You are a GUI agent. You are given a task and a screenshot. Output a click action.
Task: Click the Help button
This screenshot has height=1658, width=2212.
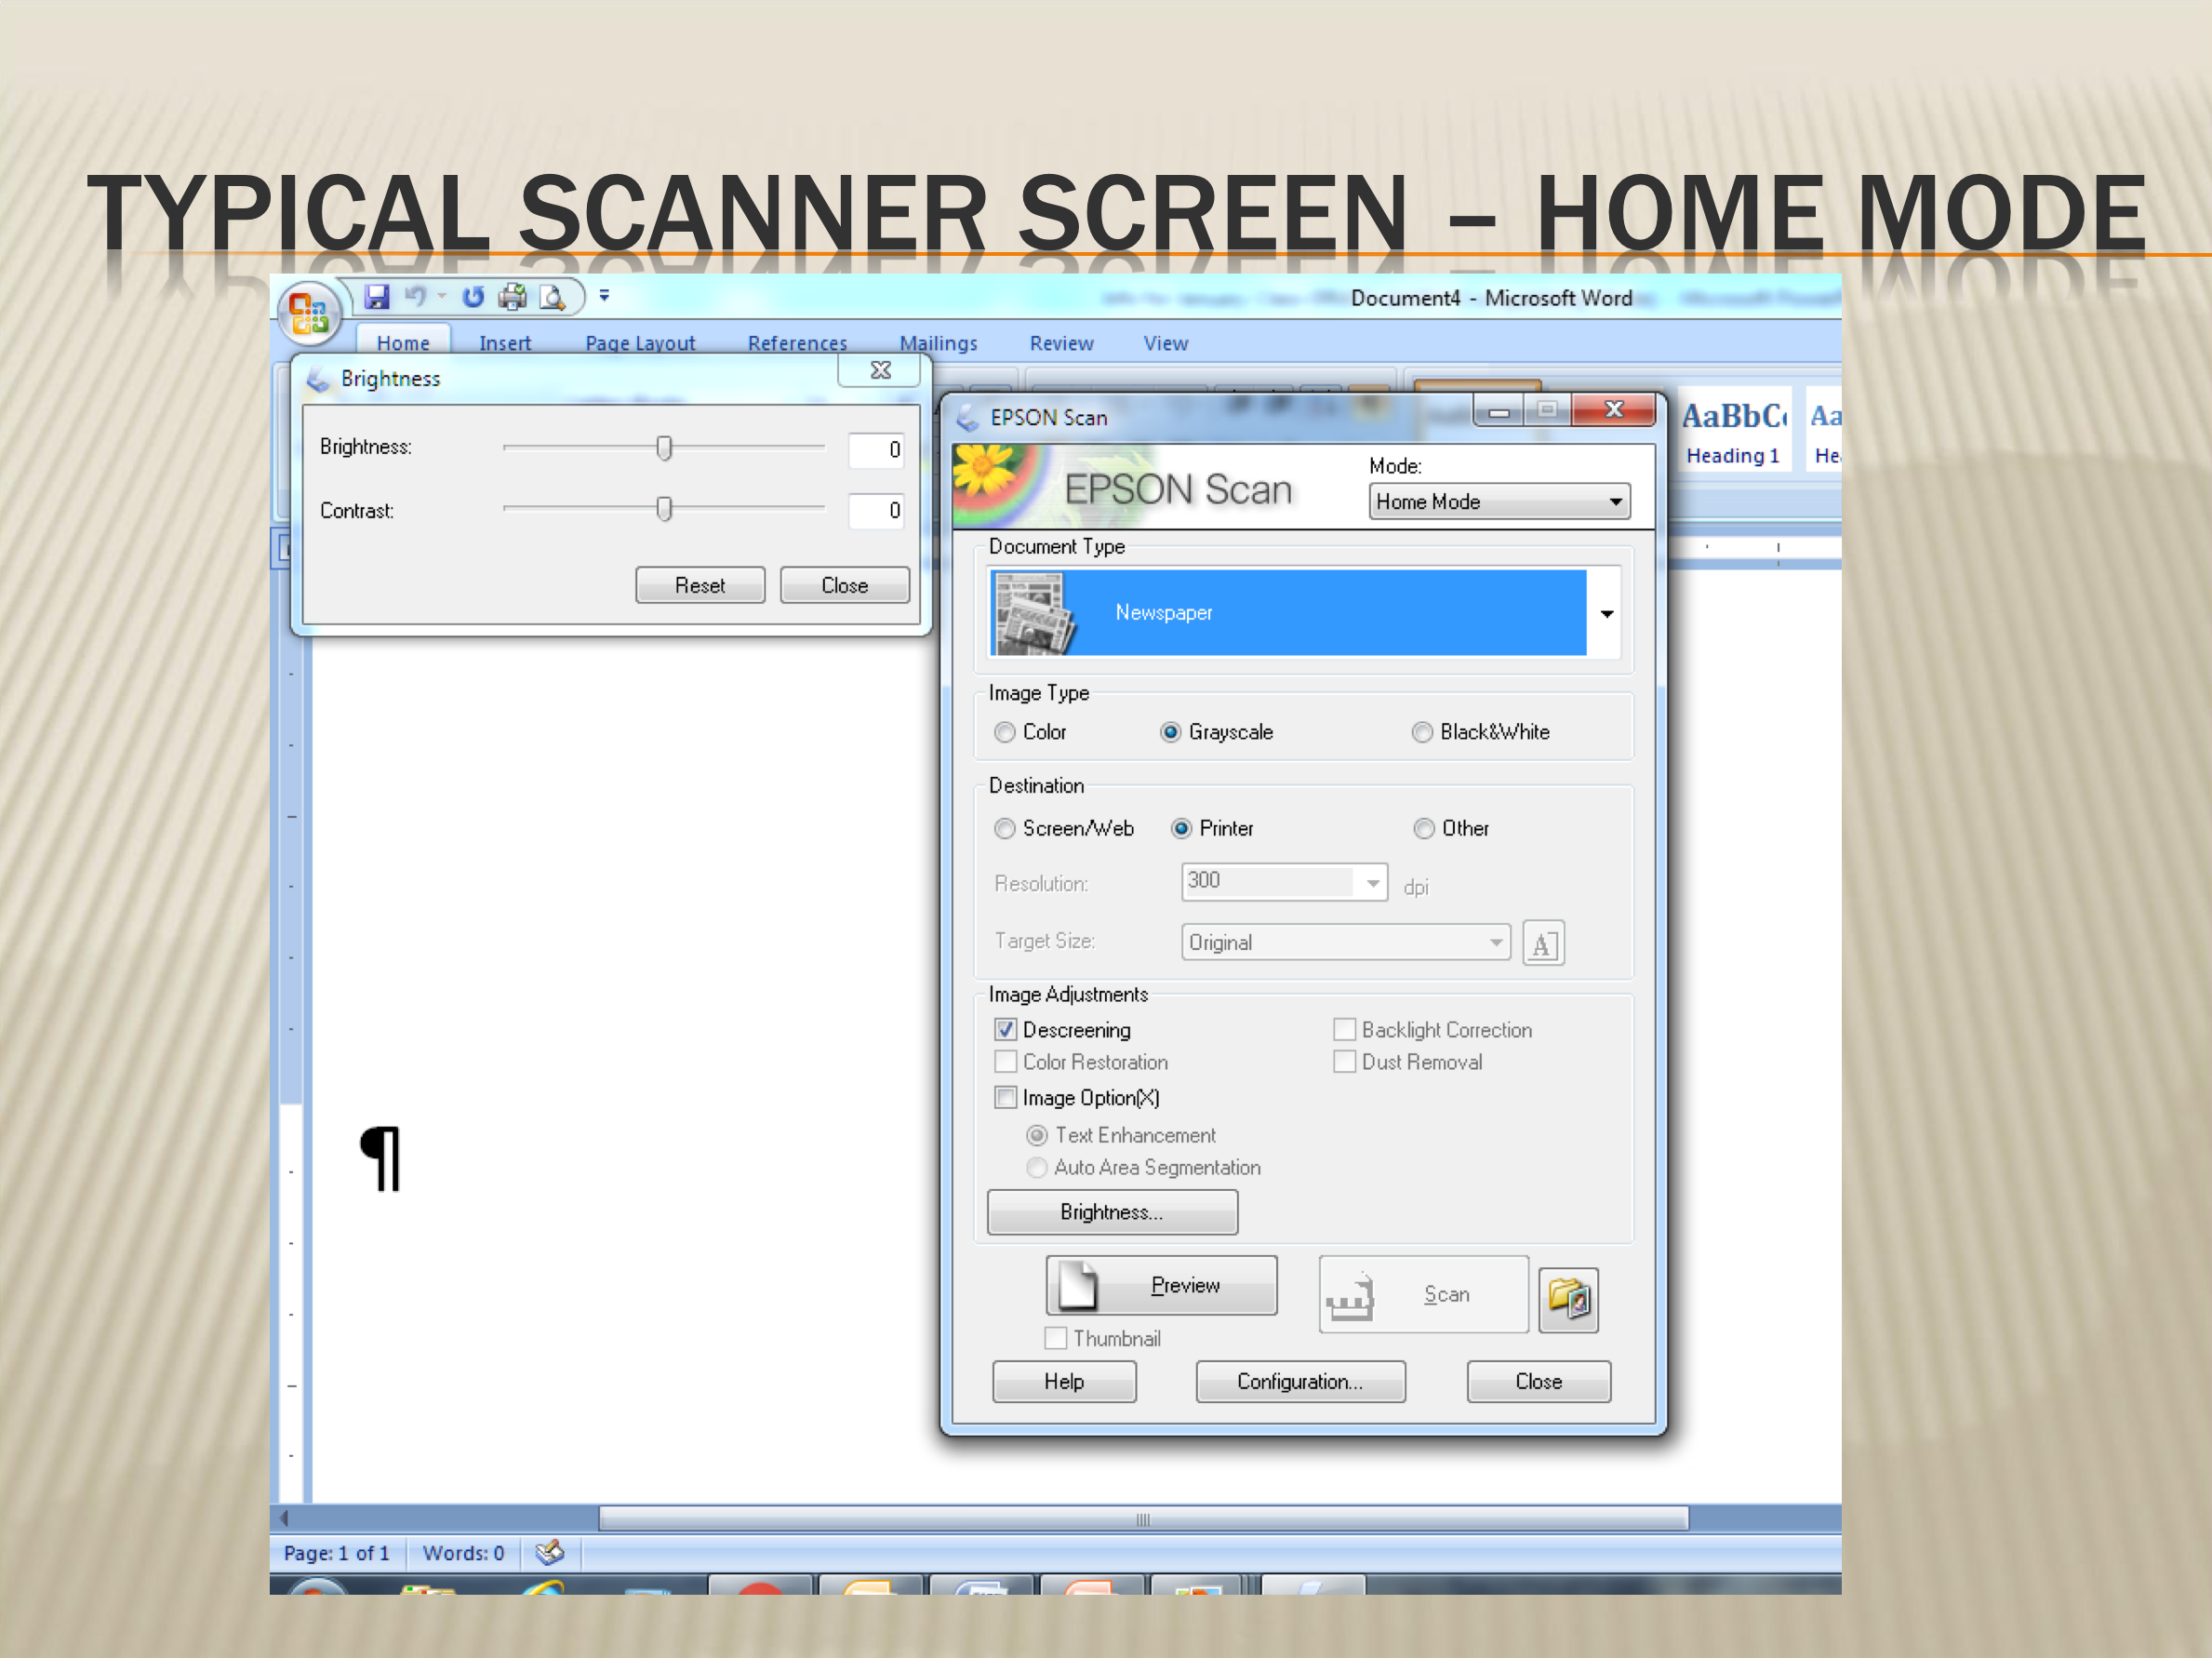pos(1064,1381)
